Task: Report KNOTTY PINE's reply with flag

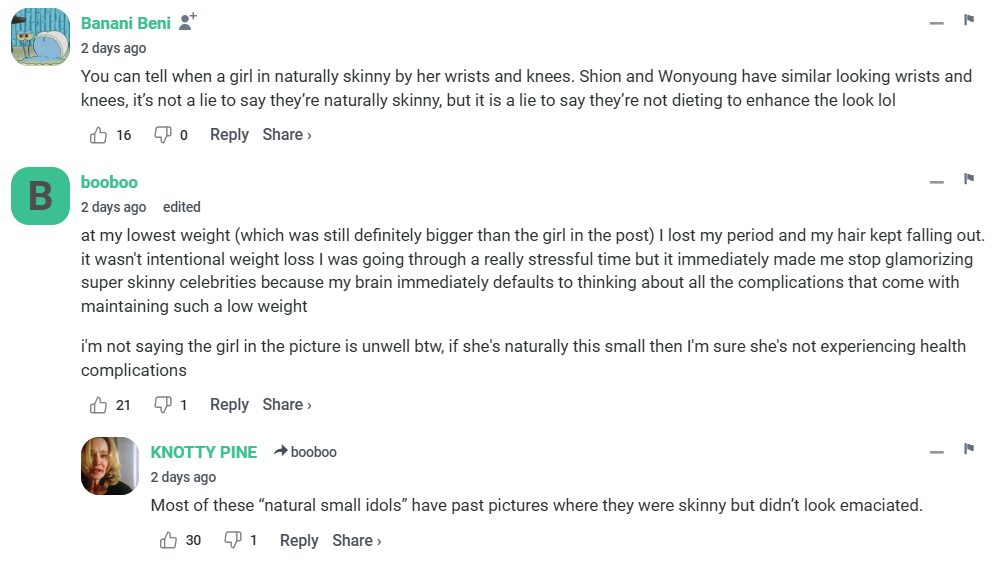Action: [x=968, y=449]
